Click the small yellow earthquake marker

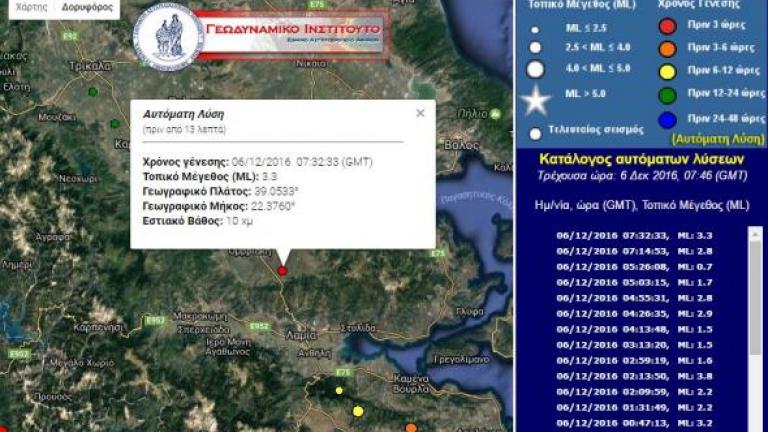(x=339, y=390)
